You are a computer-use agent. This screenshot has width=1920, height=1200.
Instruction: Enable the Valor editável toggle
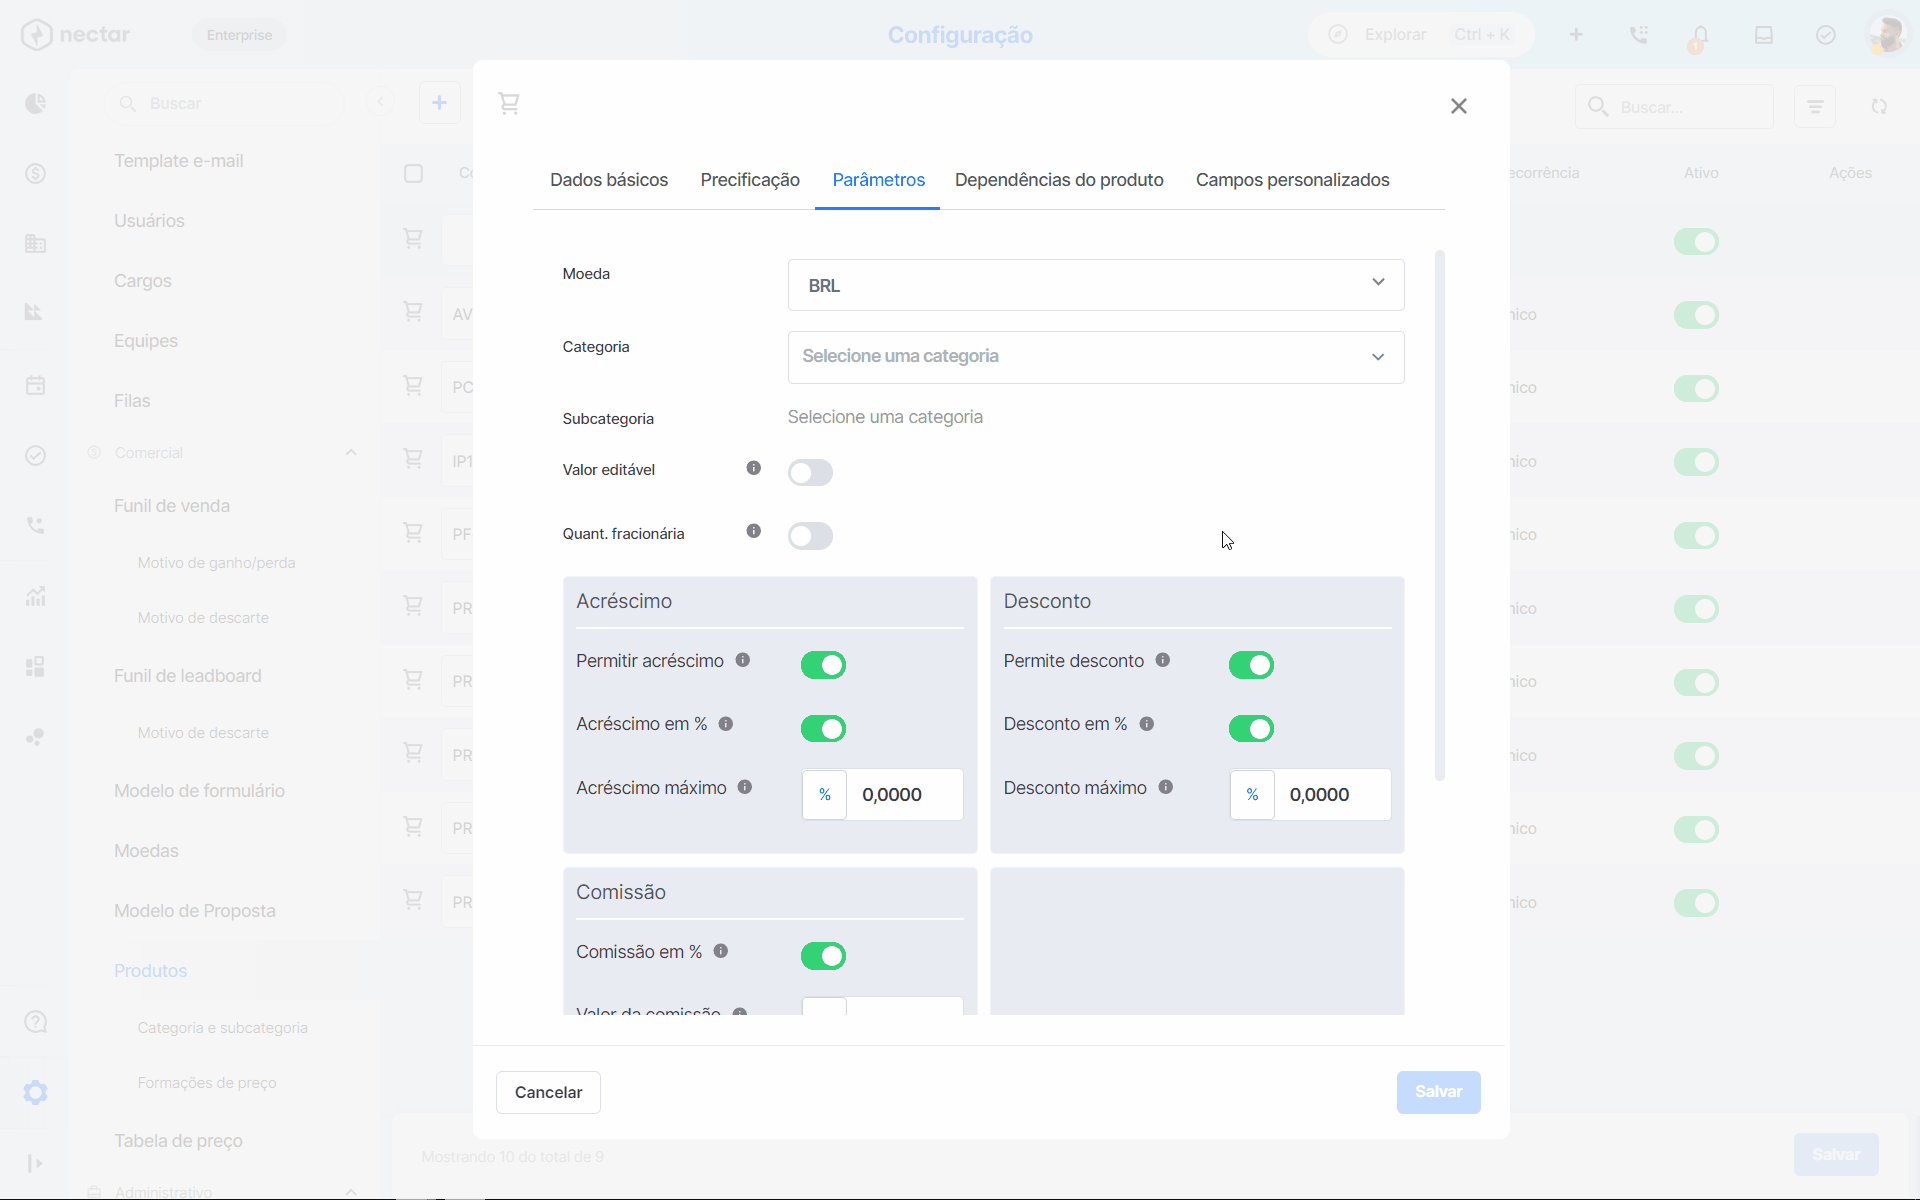pos(810,472)
